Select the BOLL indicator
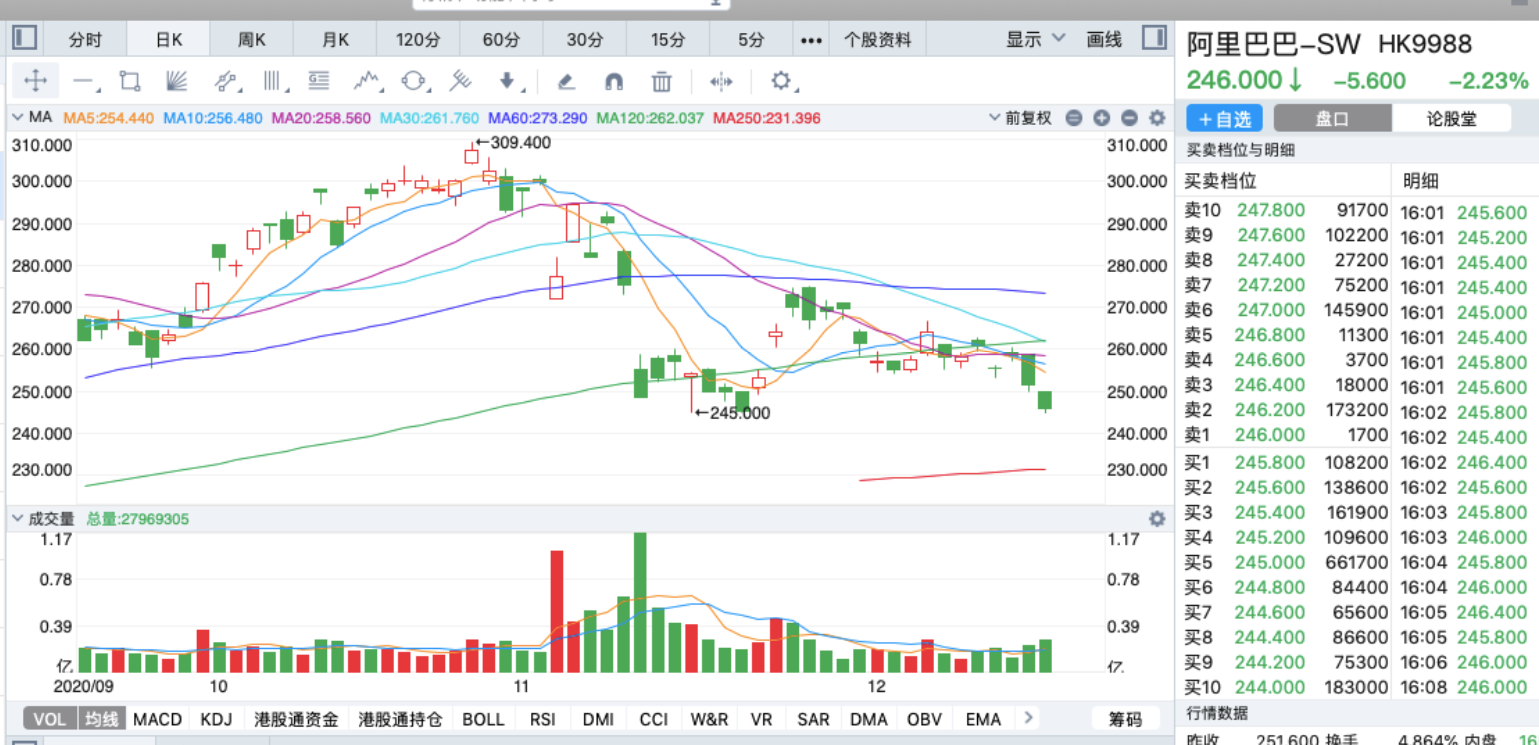This screenshot has width=1539, height=745. 483,719
